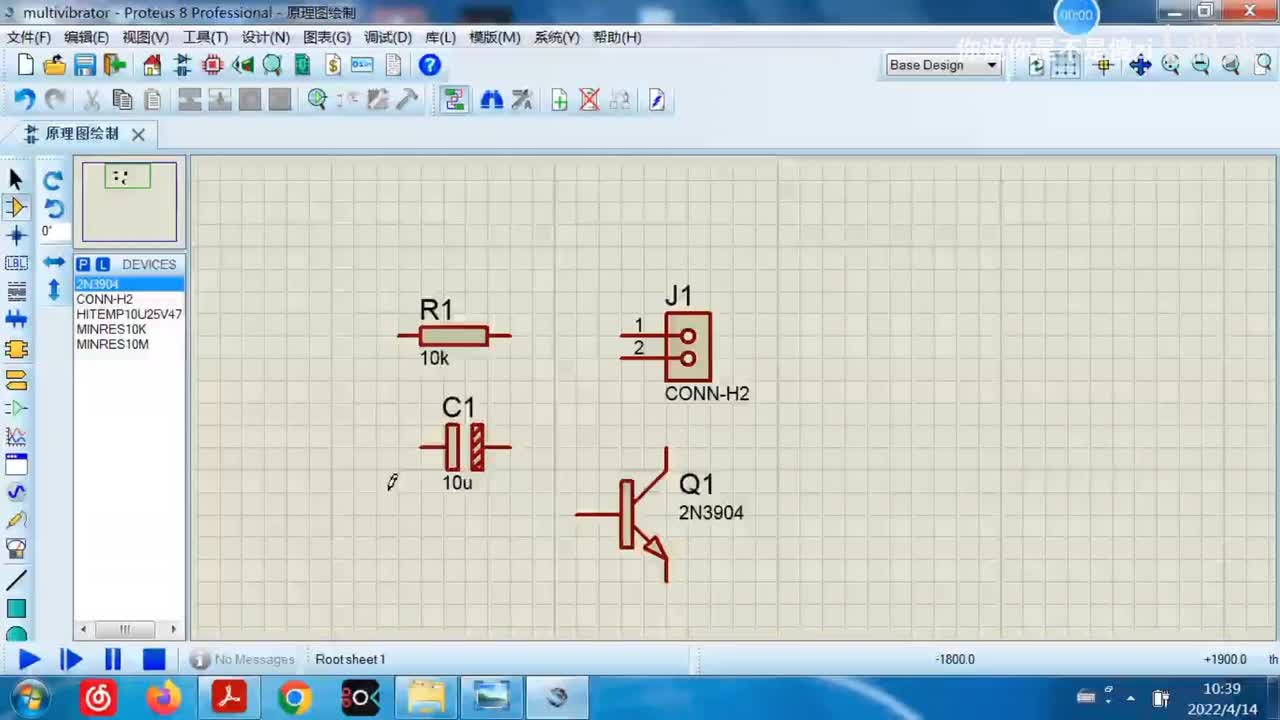The image size is (1280, 720).
Task: Undo the last action with the blue arrow
Action: 25,100
